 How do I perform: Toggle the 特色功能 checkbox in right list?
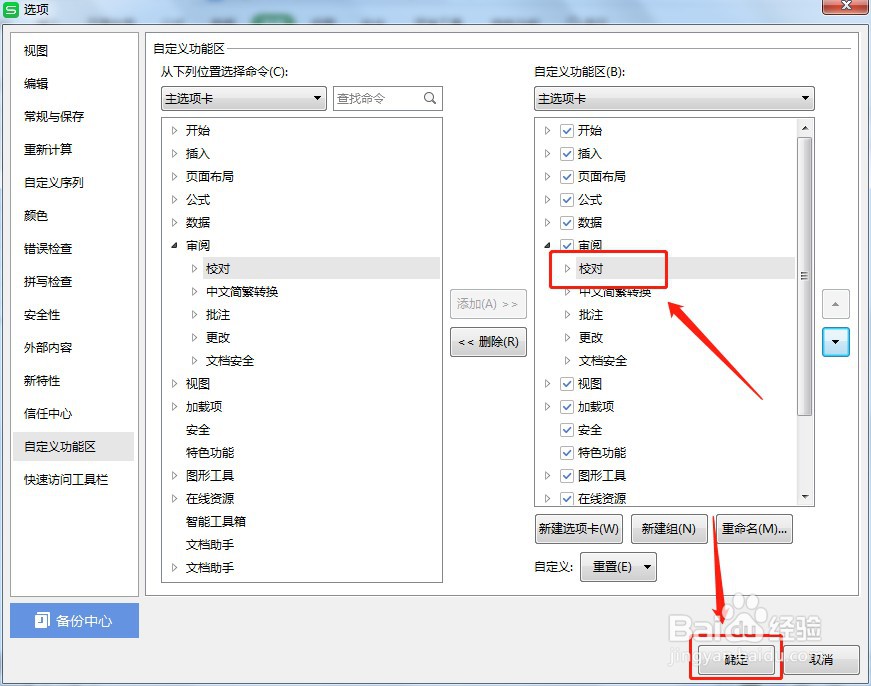567,453
